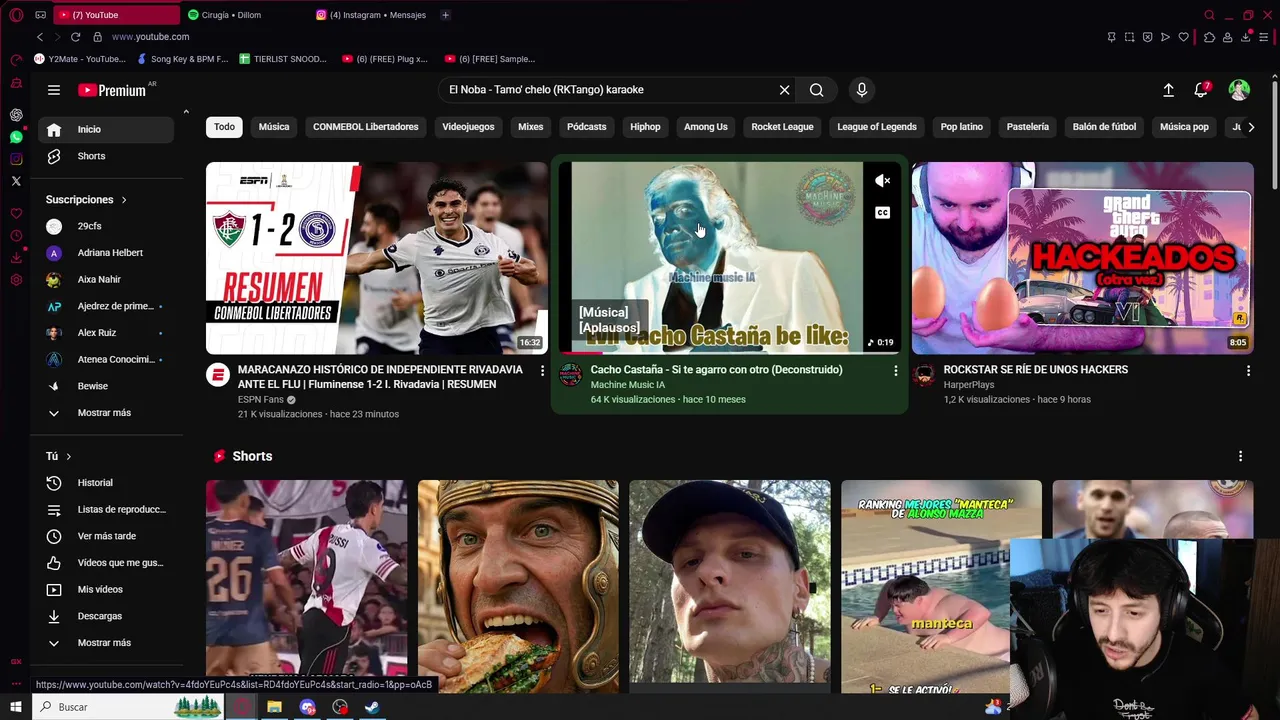Open Ver más tarde in the sidebar
1280x720 pixels.
(x=106, y=536)
